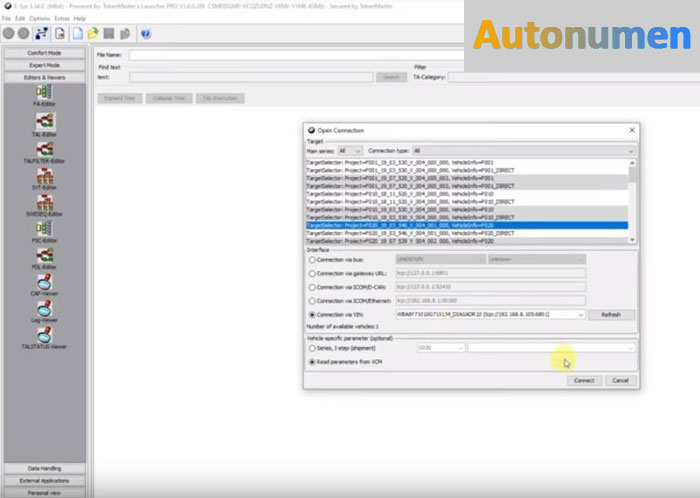Viewport: 700px width, 498px height.
Task: Click the target list scrollbar thumb
Action: [x=632, y=174]
